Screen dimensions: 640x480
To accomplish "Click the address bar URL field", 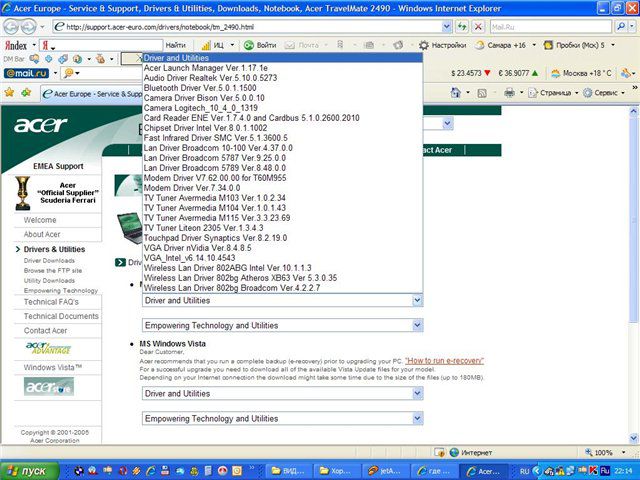I will click(247, 27).
